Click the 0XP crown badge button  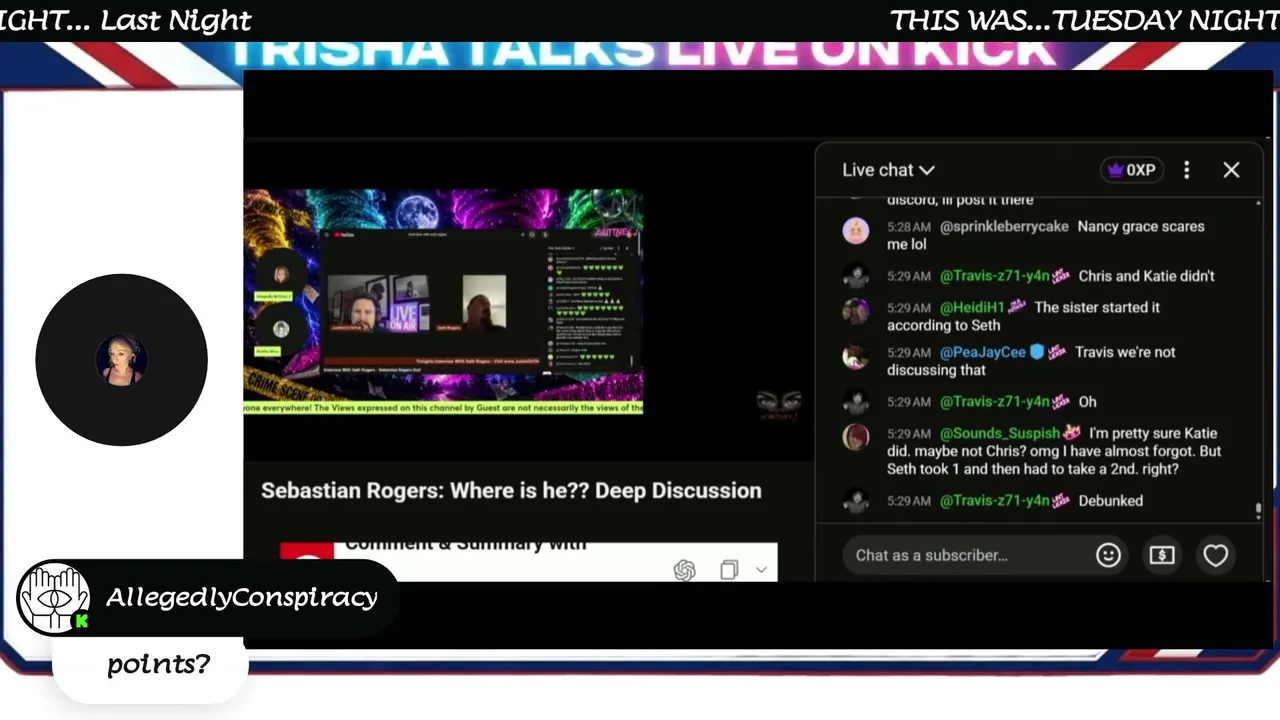click(x=1130, y=170)
